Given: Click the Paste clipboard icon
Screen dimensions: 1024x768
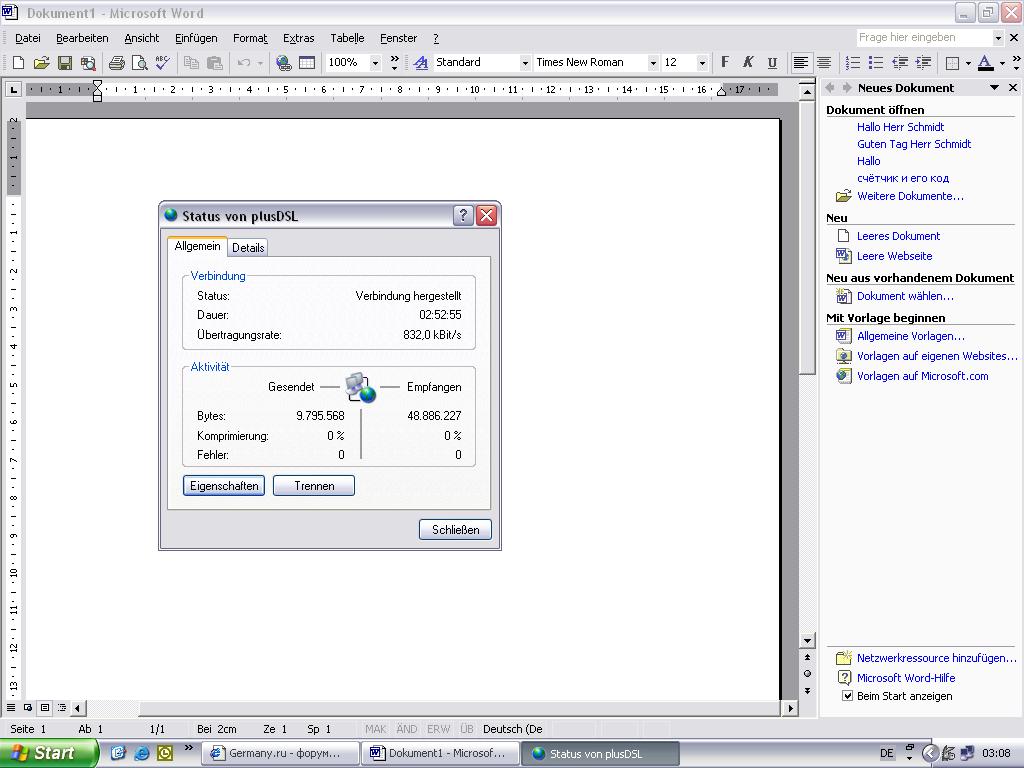Looking at the screenshot, I should tap(214, 63).
